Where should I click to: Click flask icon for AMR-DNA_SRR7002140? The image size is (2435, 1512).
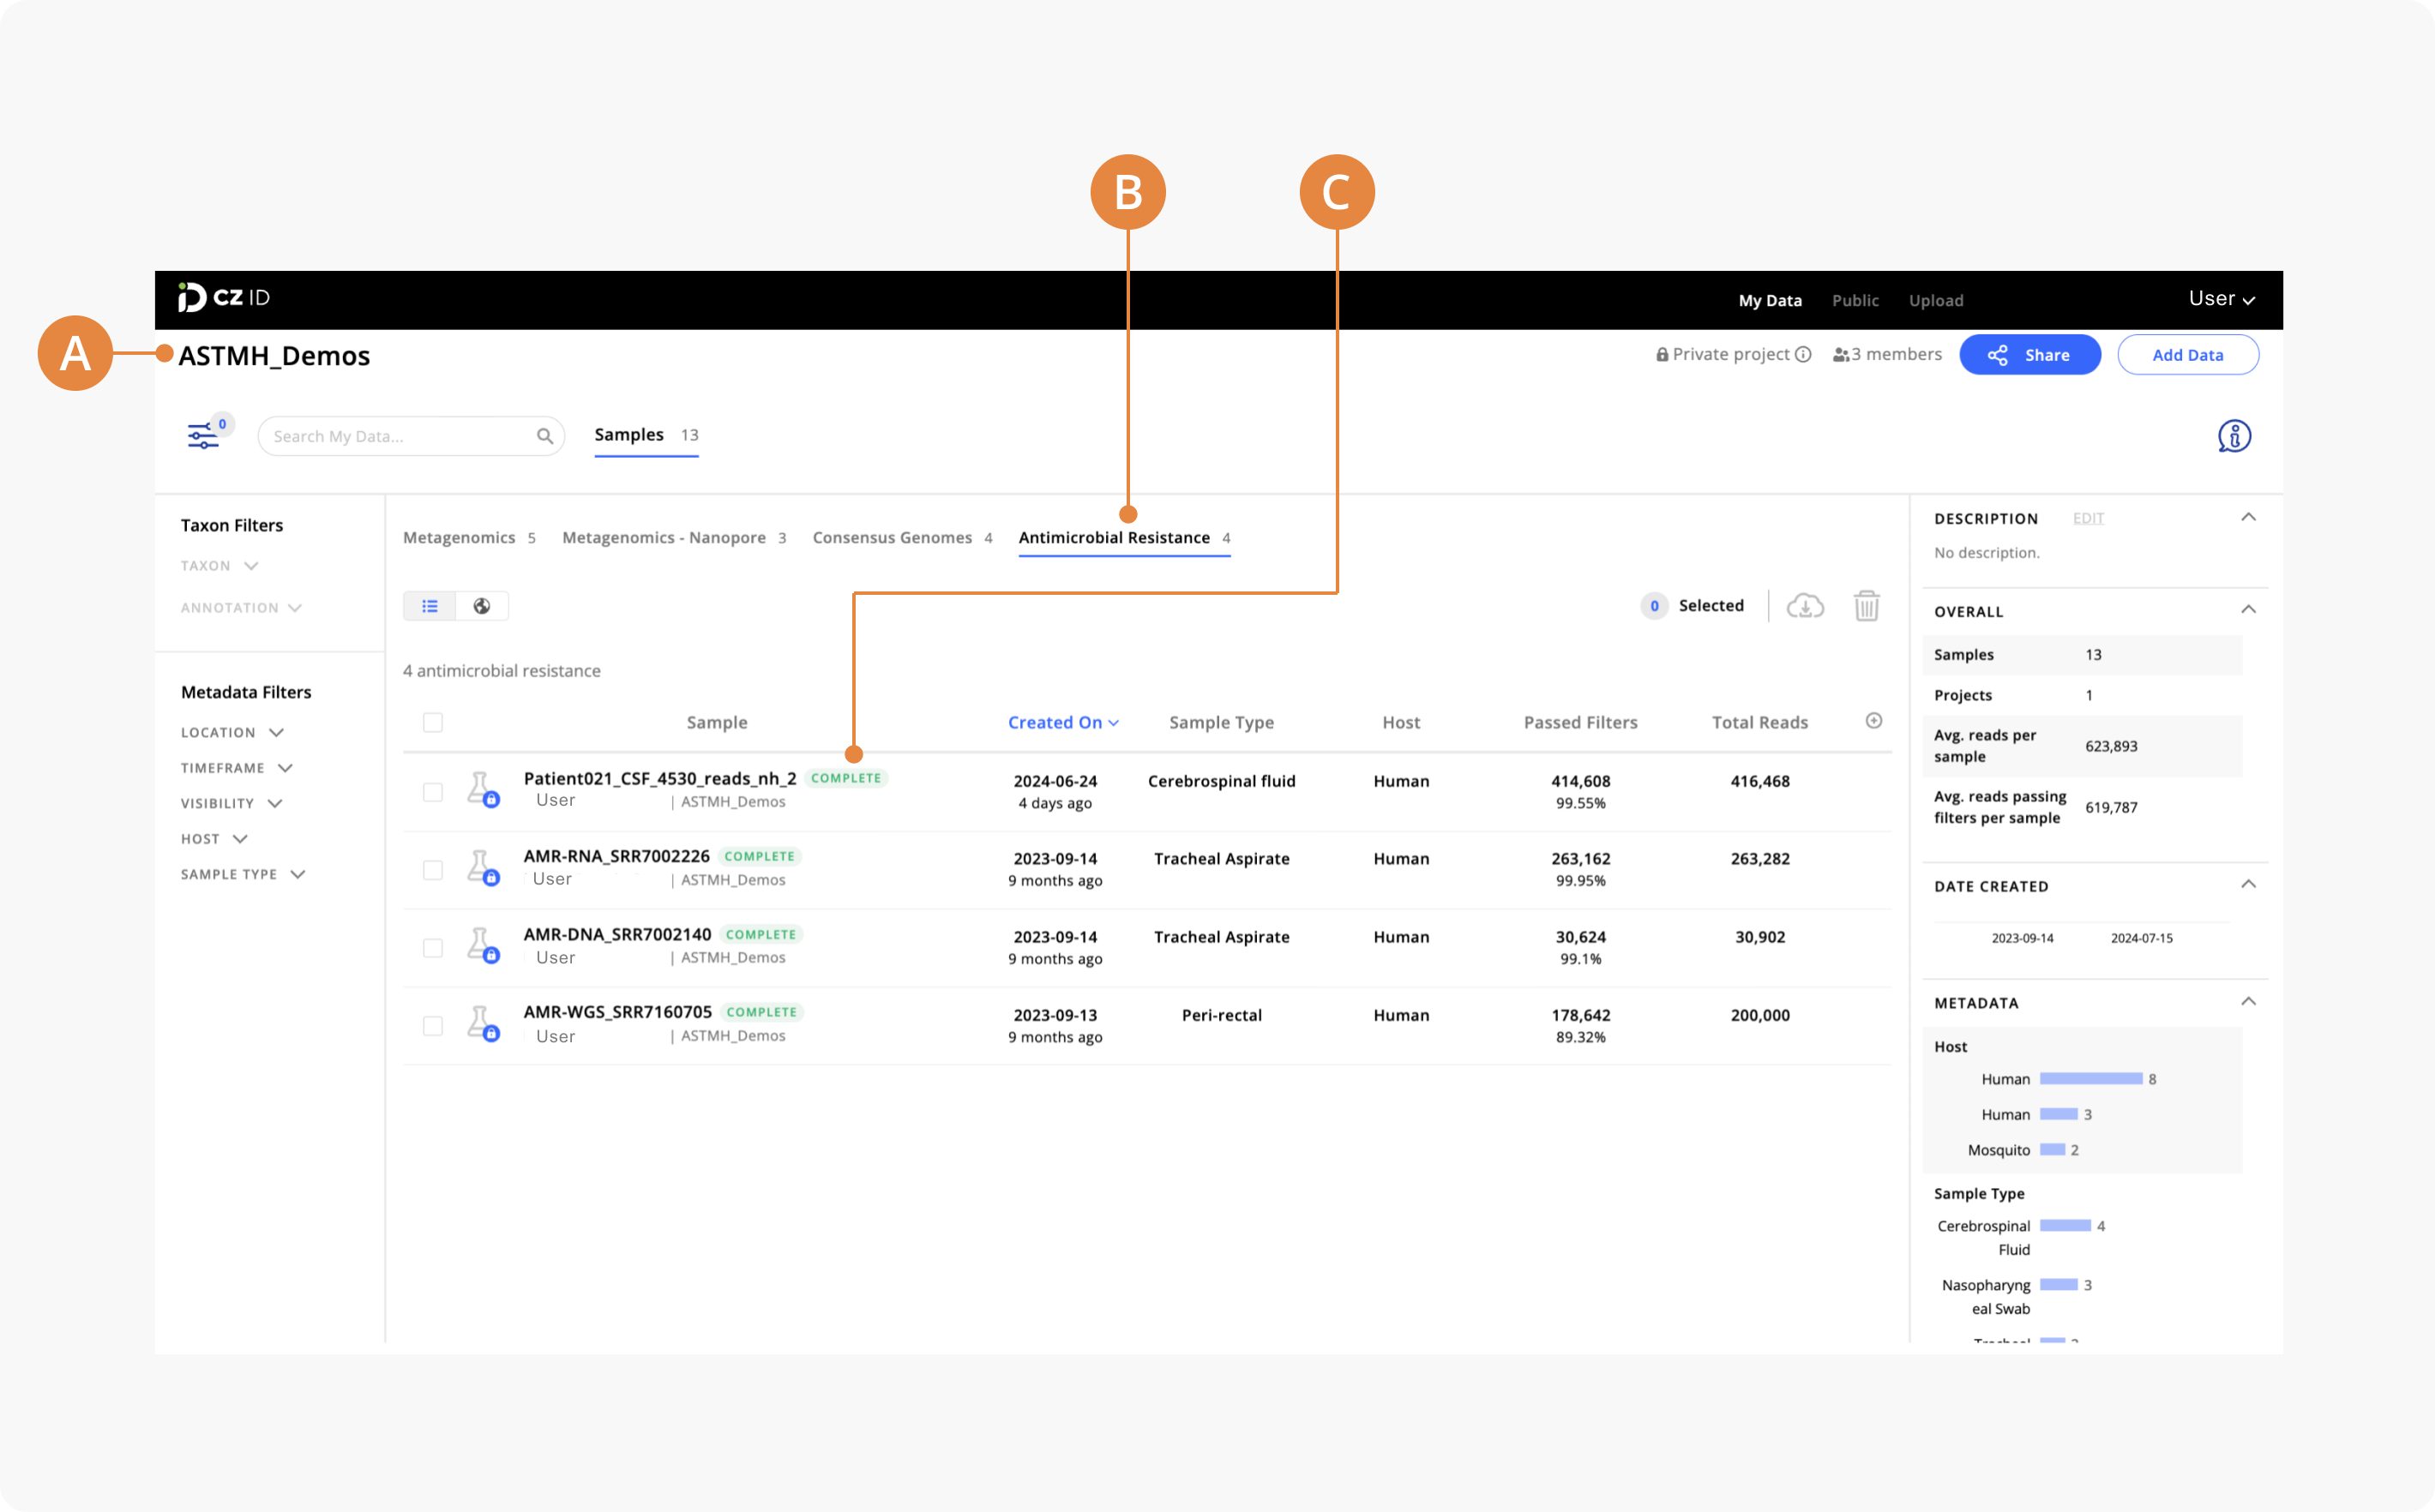click(483, 945)
